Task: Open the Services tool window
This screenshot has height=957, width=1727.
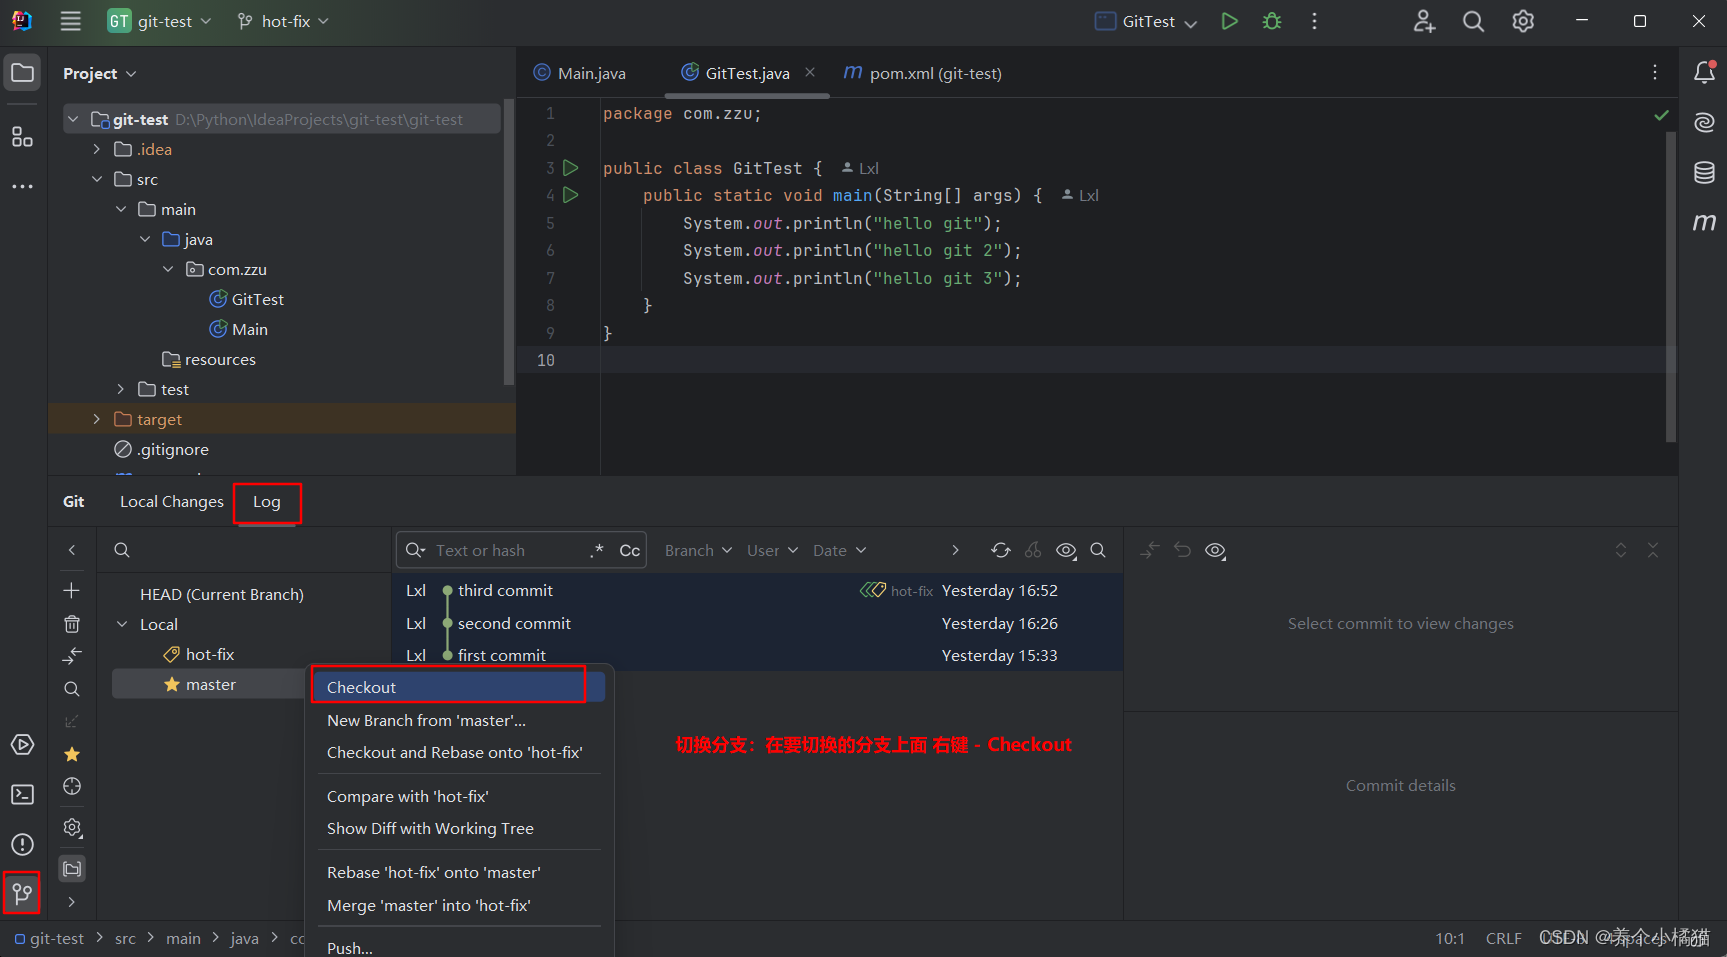Action: pos(22,744)
